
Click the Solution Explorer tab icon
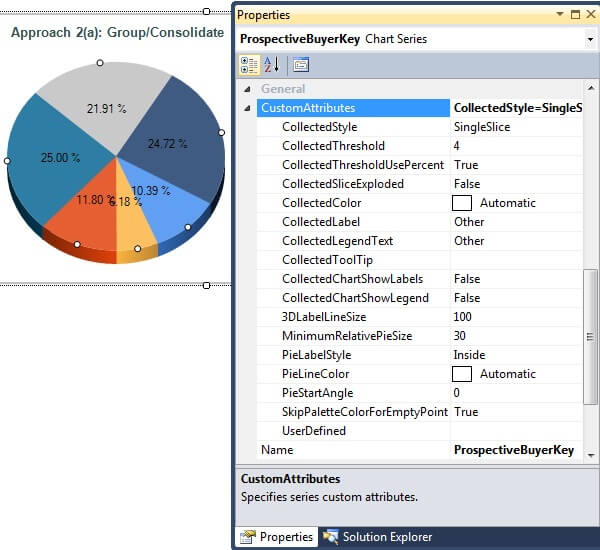coord(329,537)
